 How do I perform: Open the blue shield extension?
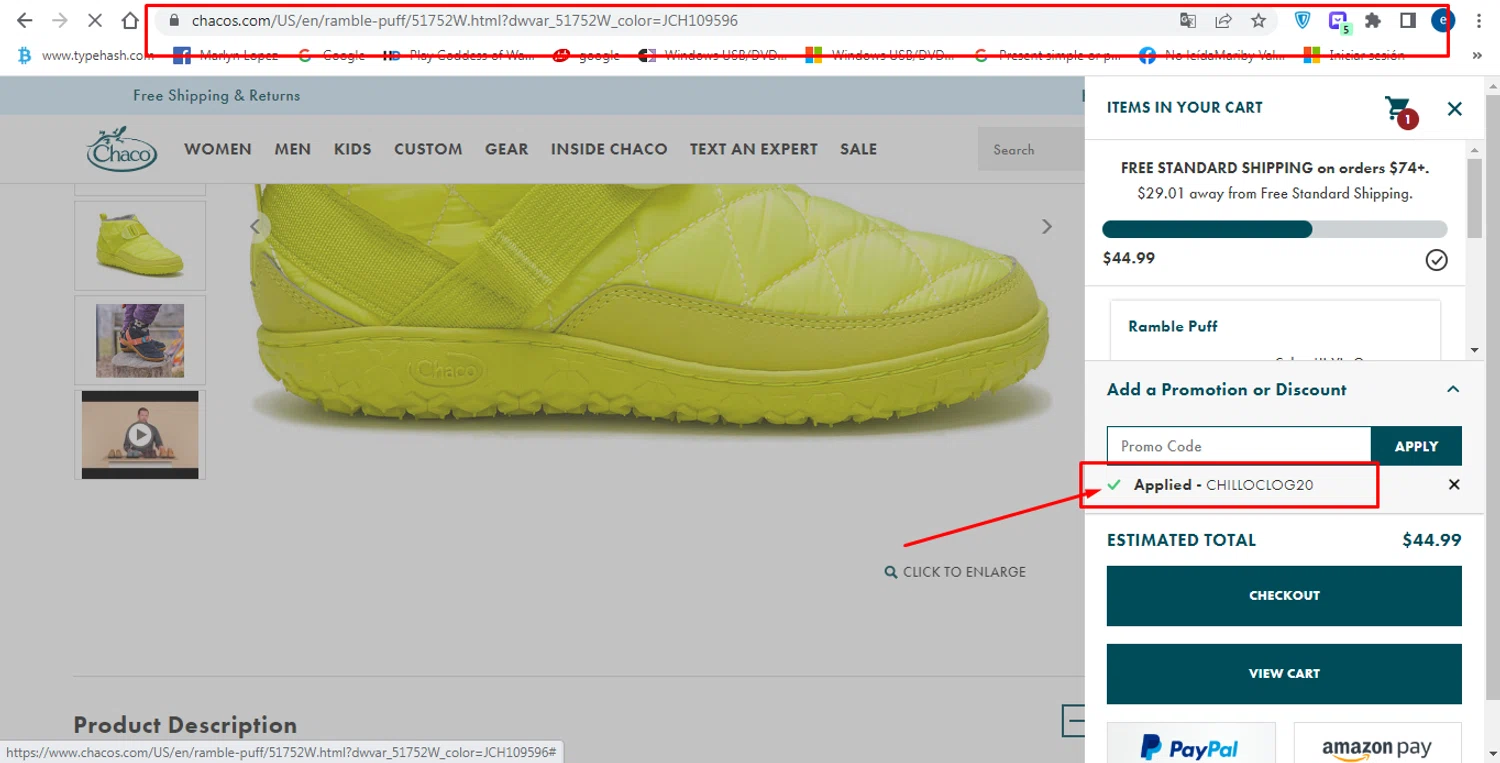click(x=1302, y=20)
